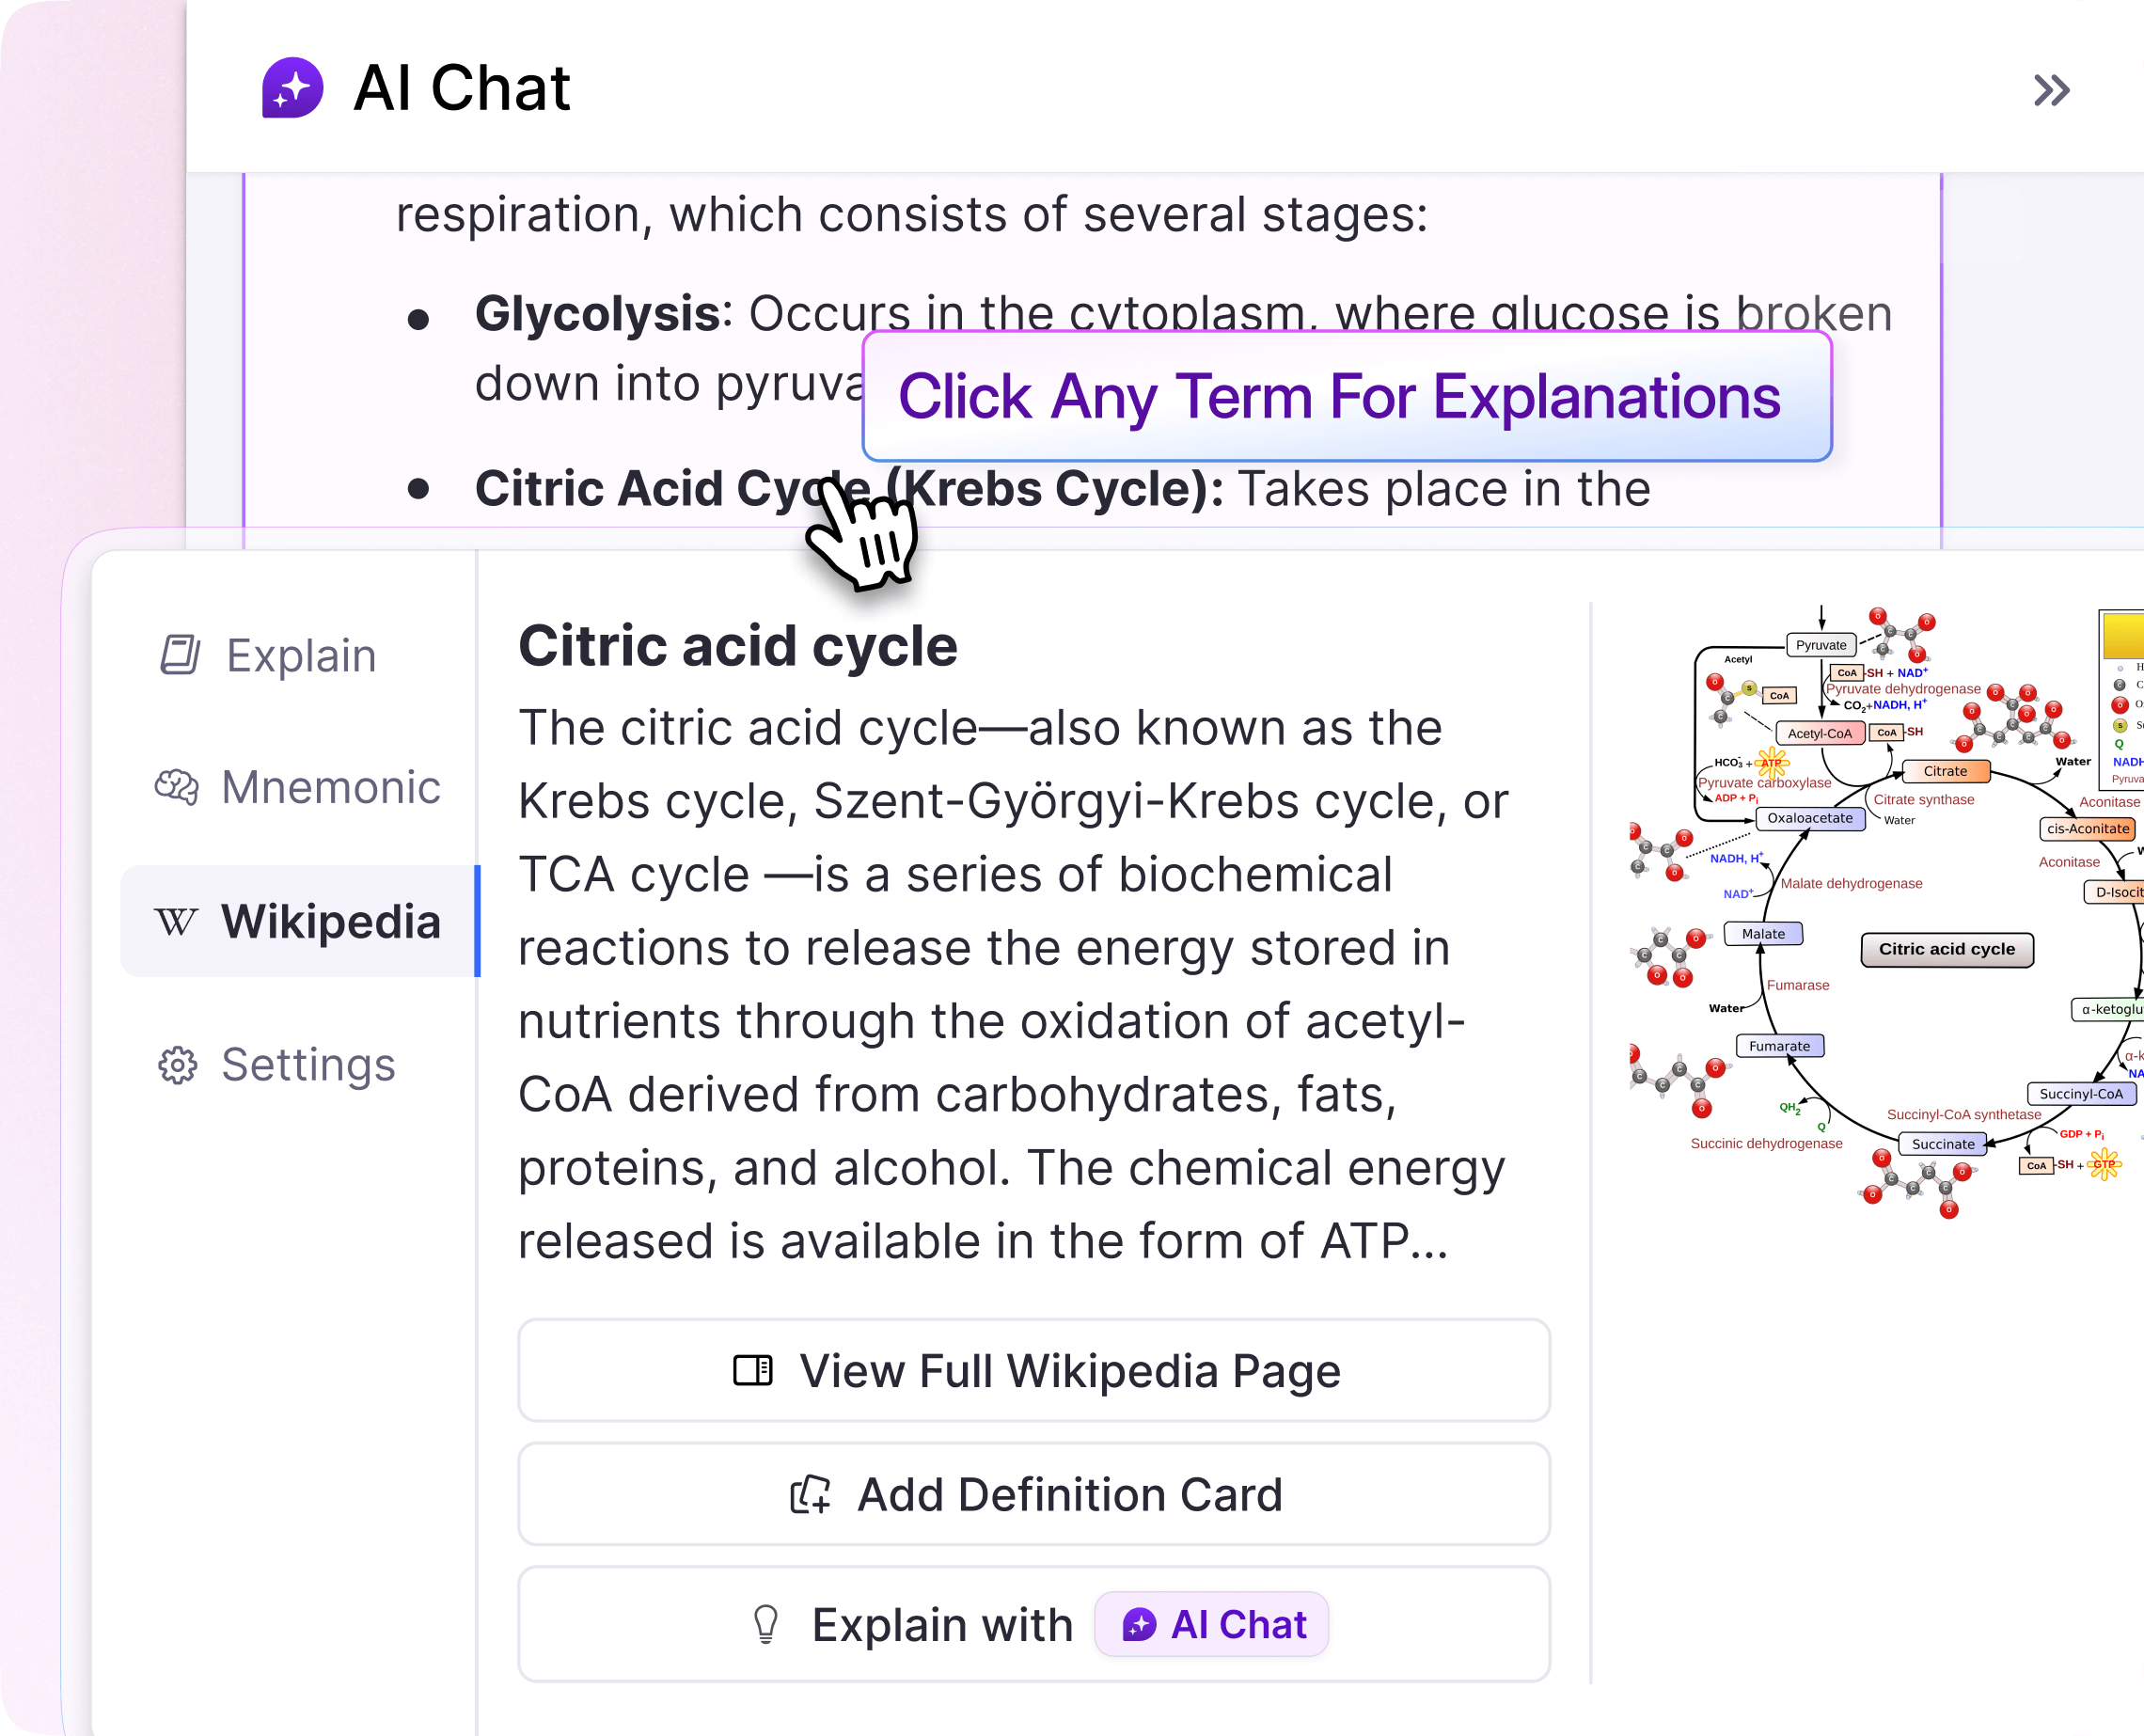Click the Mnemonic brain icon
Viewport: 2144px width, 1736px height.
tap(178, 788)
